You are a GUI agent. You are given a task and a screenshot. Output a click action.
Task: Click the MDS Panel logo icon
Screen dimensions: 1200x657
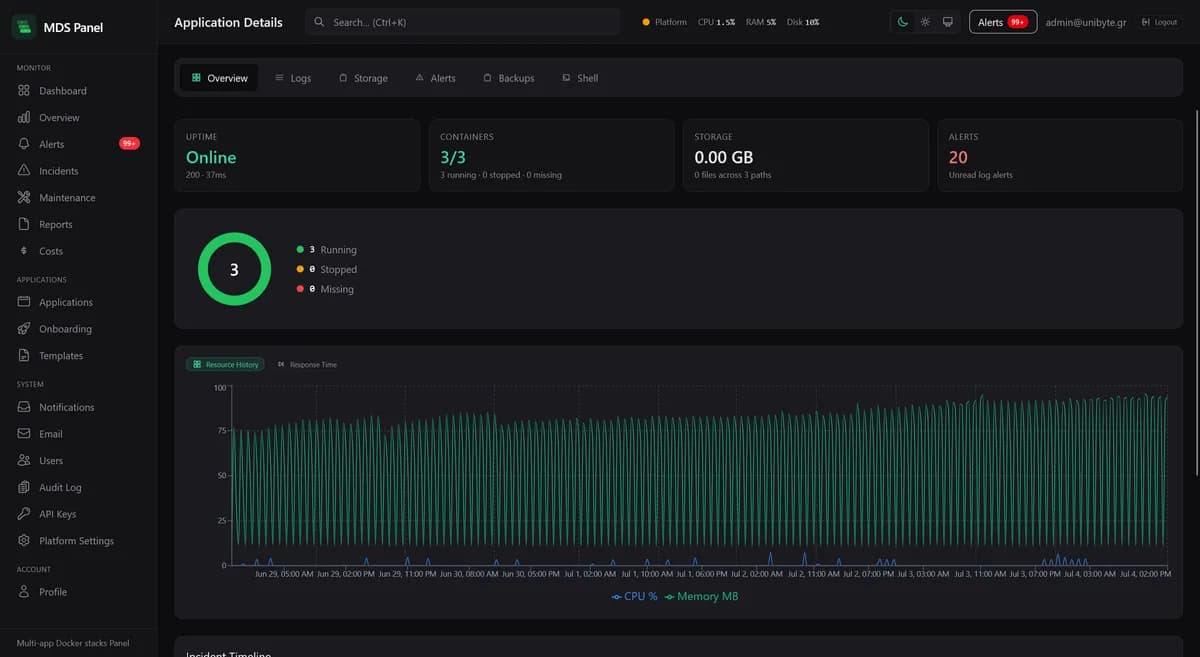[x=24, y=27]
